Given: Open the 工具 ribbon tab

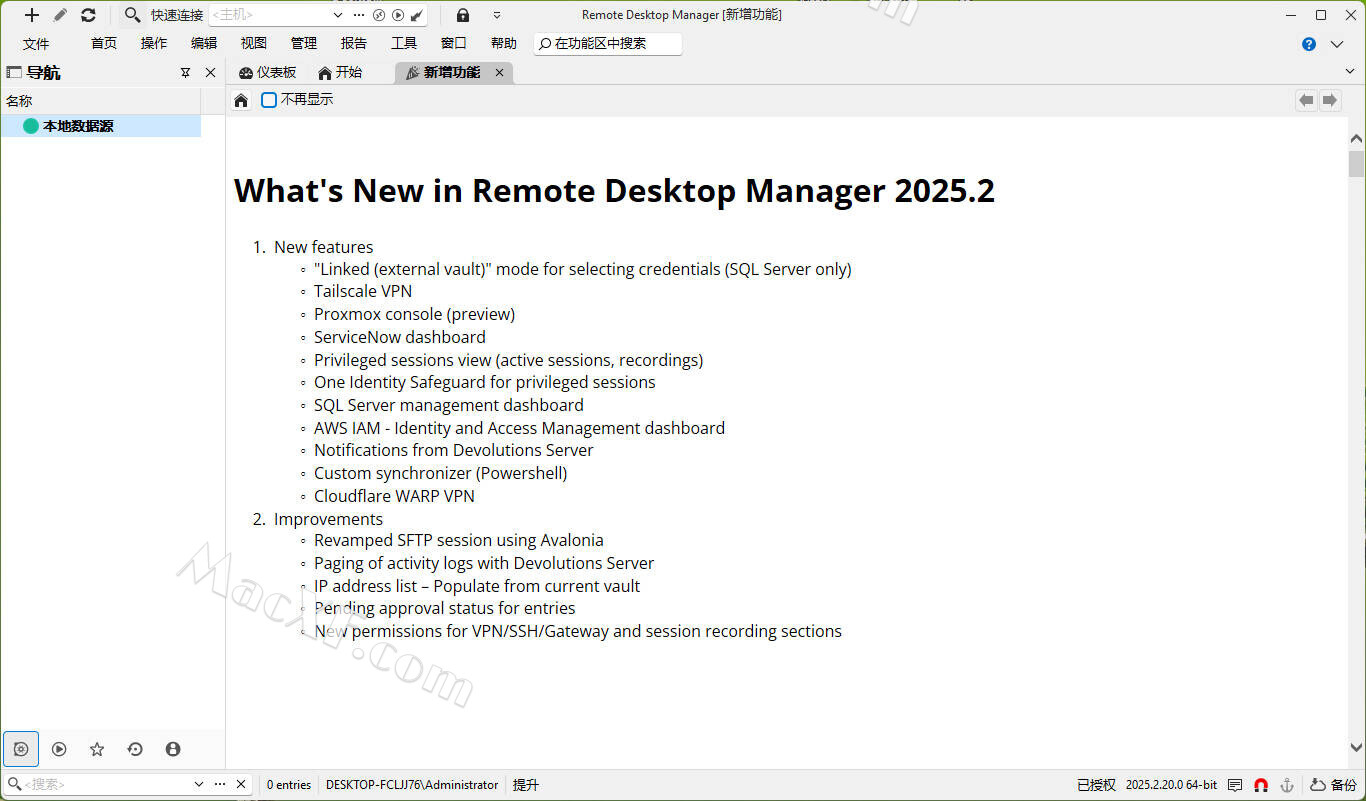Looking at the screenshot, I should tap(404, 43).
